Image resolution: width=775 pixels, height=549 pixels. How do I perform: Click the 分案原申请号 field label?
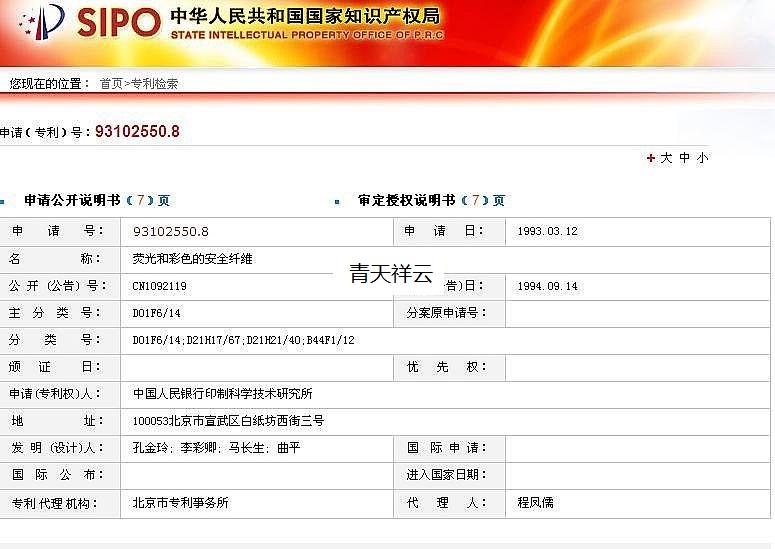446,313
